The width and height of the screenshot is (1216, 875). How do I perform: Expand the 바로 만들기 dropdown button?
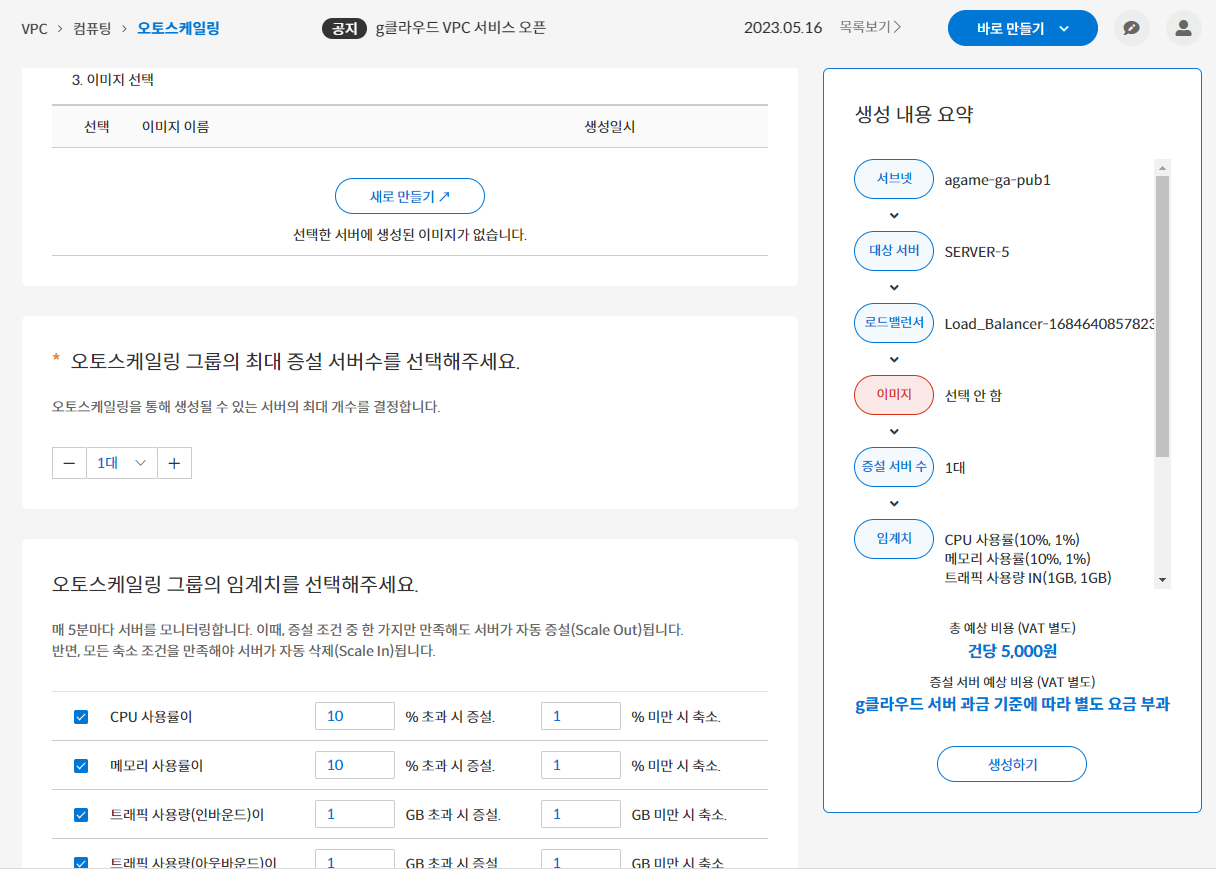click(x=1023, y=29)
